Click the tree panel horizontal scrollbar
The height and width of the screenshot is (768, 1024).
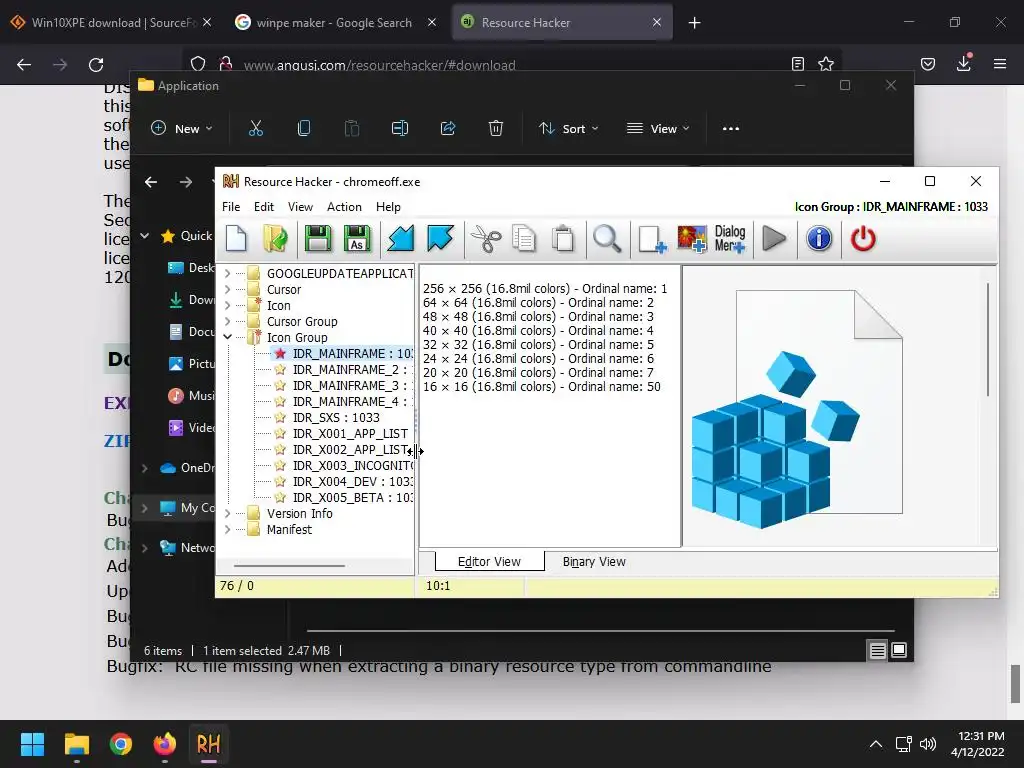click(x=289, y=566)
